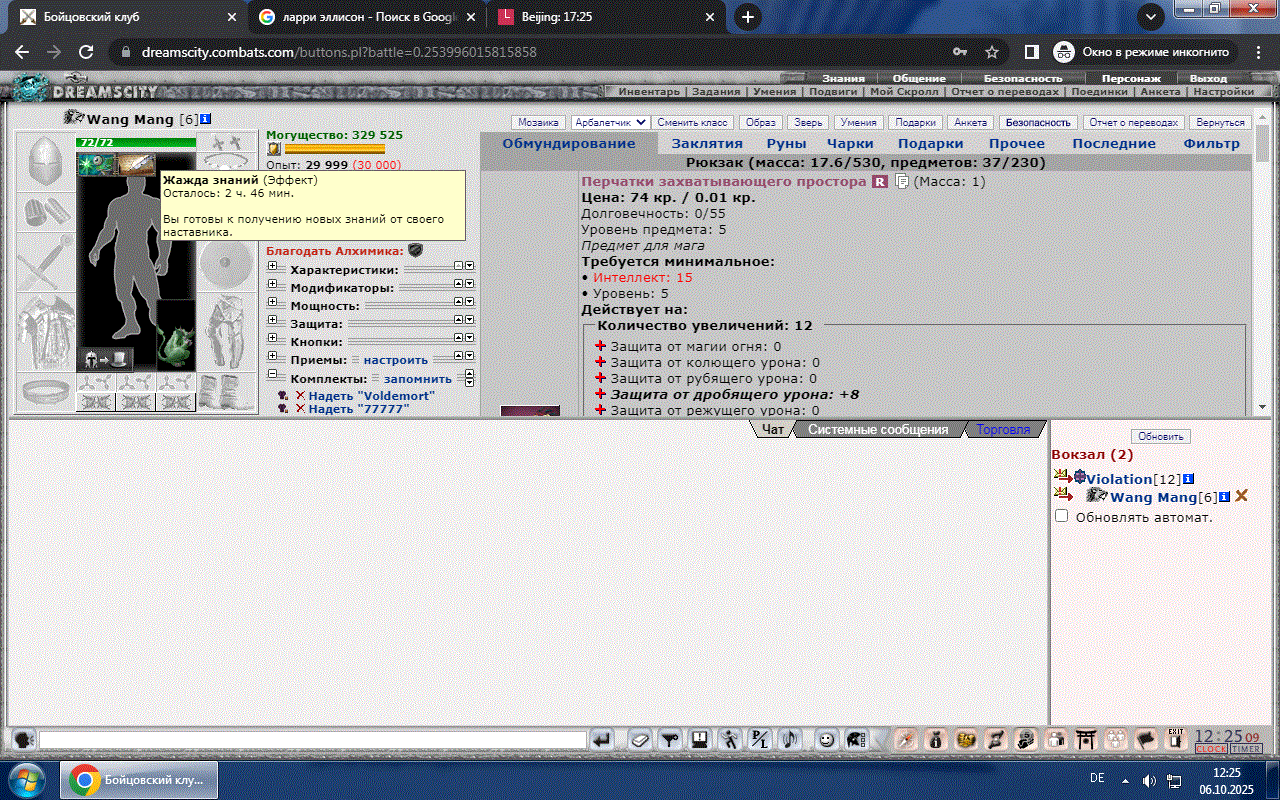The width and height of the screenshot is (1280, 800).
Task: Click the torii gate icon in bottom toolbar
Action: (1084, 740)
